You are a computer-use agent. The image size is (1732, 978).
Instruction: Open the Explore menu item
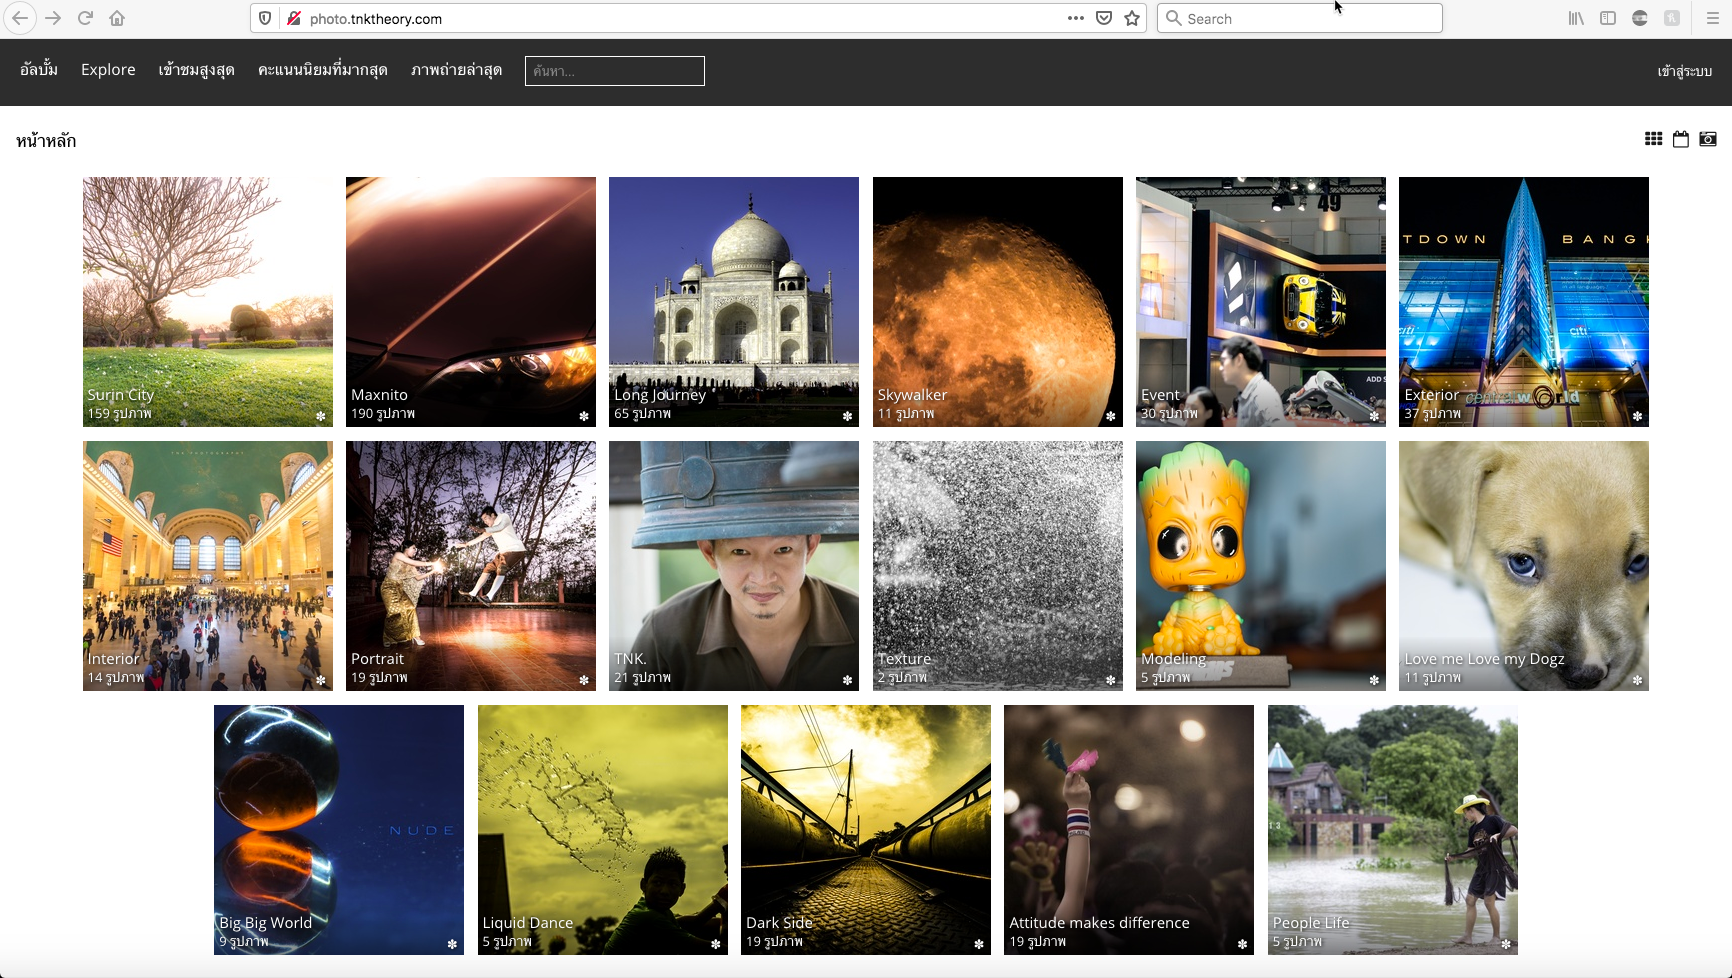click(108, 70)
